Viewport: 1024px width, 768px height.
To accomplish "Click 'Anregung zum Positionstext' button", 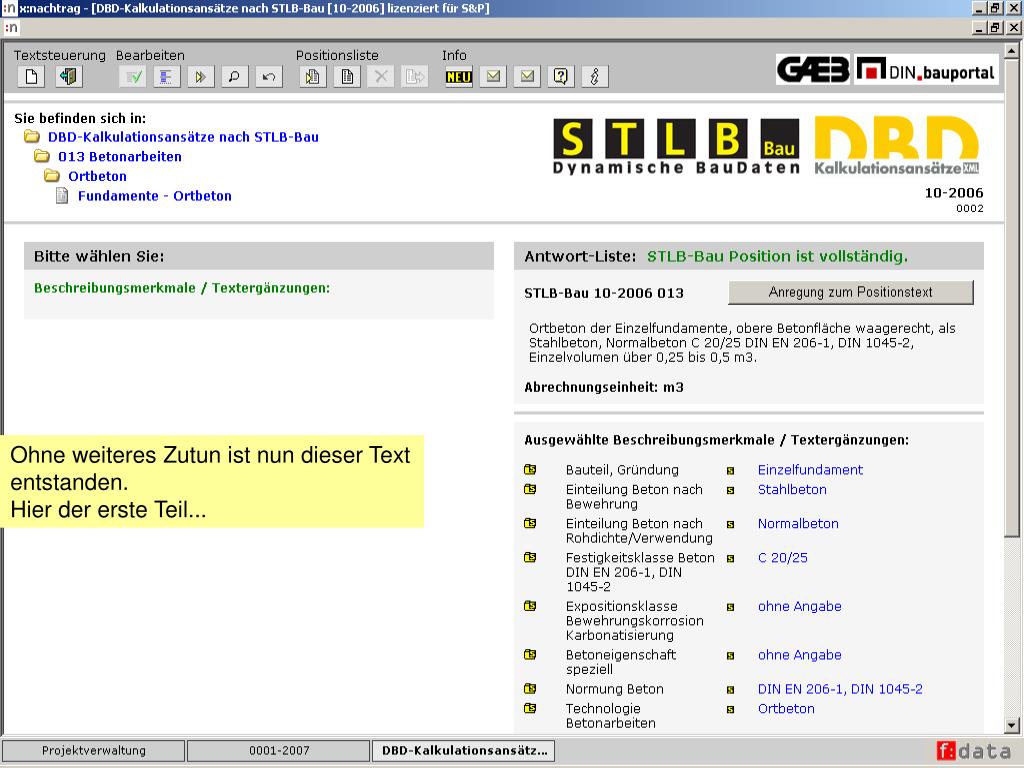I will pos(850,292).
